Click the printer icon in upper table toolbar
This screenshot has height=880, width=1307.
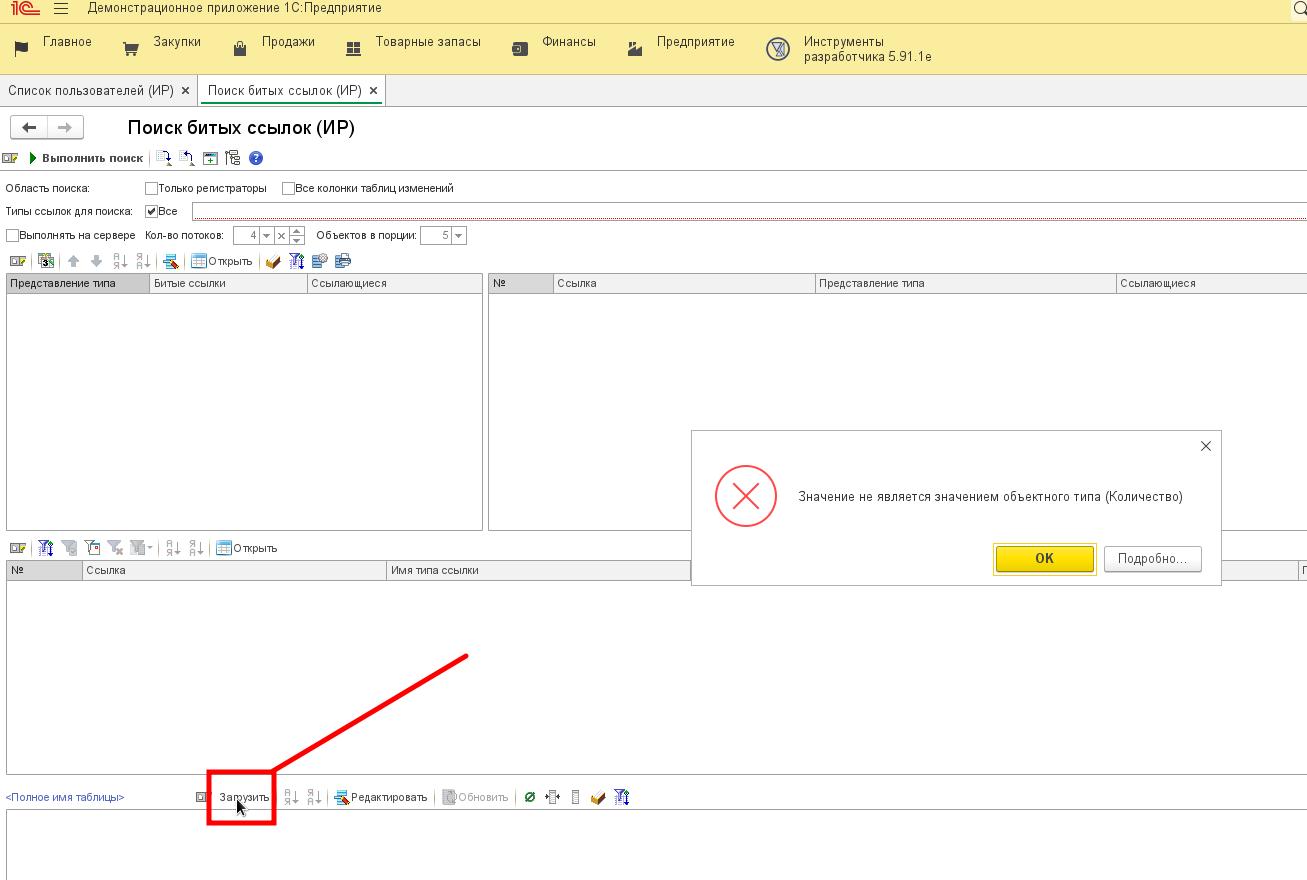point(343,261)
